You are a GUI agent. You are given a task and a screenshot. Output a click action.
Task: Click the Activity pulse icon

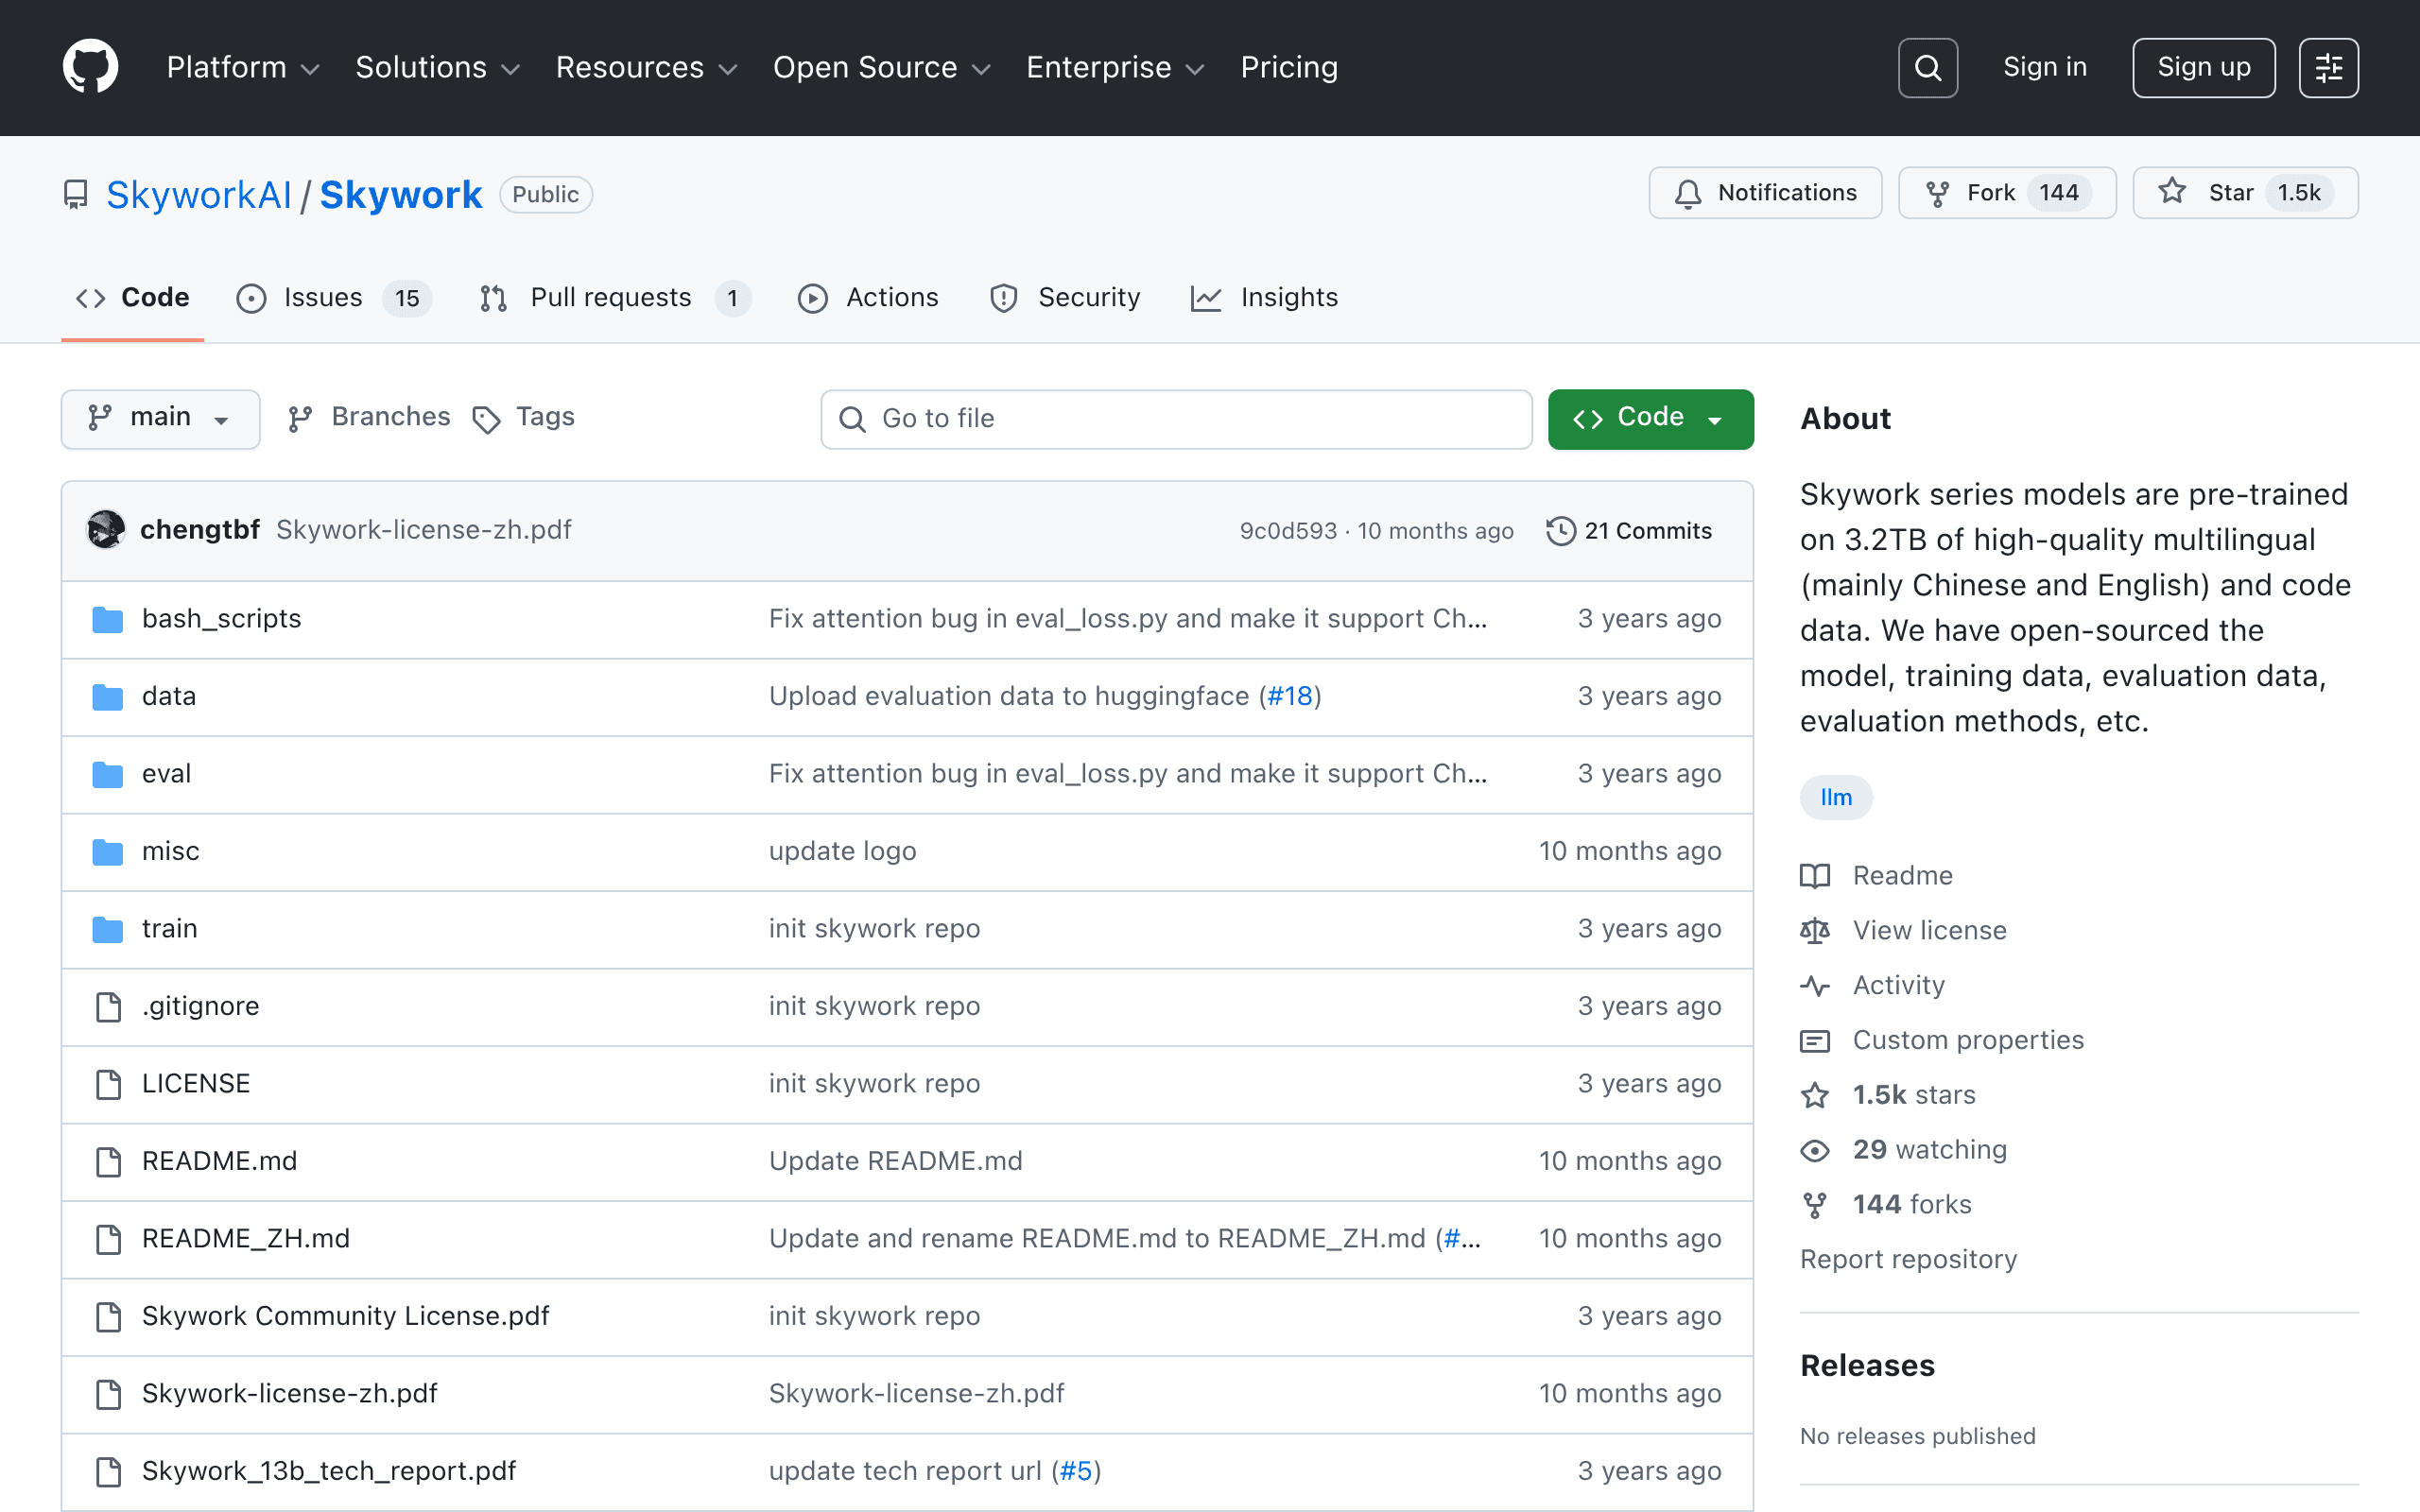point(1815,986)
